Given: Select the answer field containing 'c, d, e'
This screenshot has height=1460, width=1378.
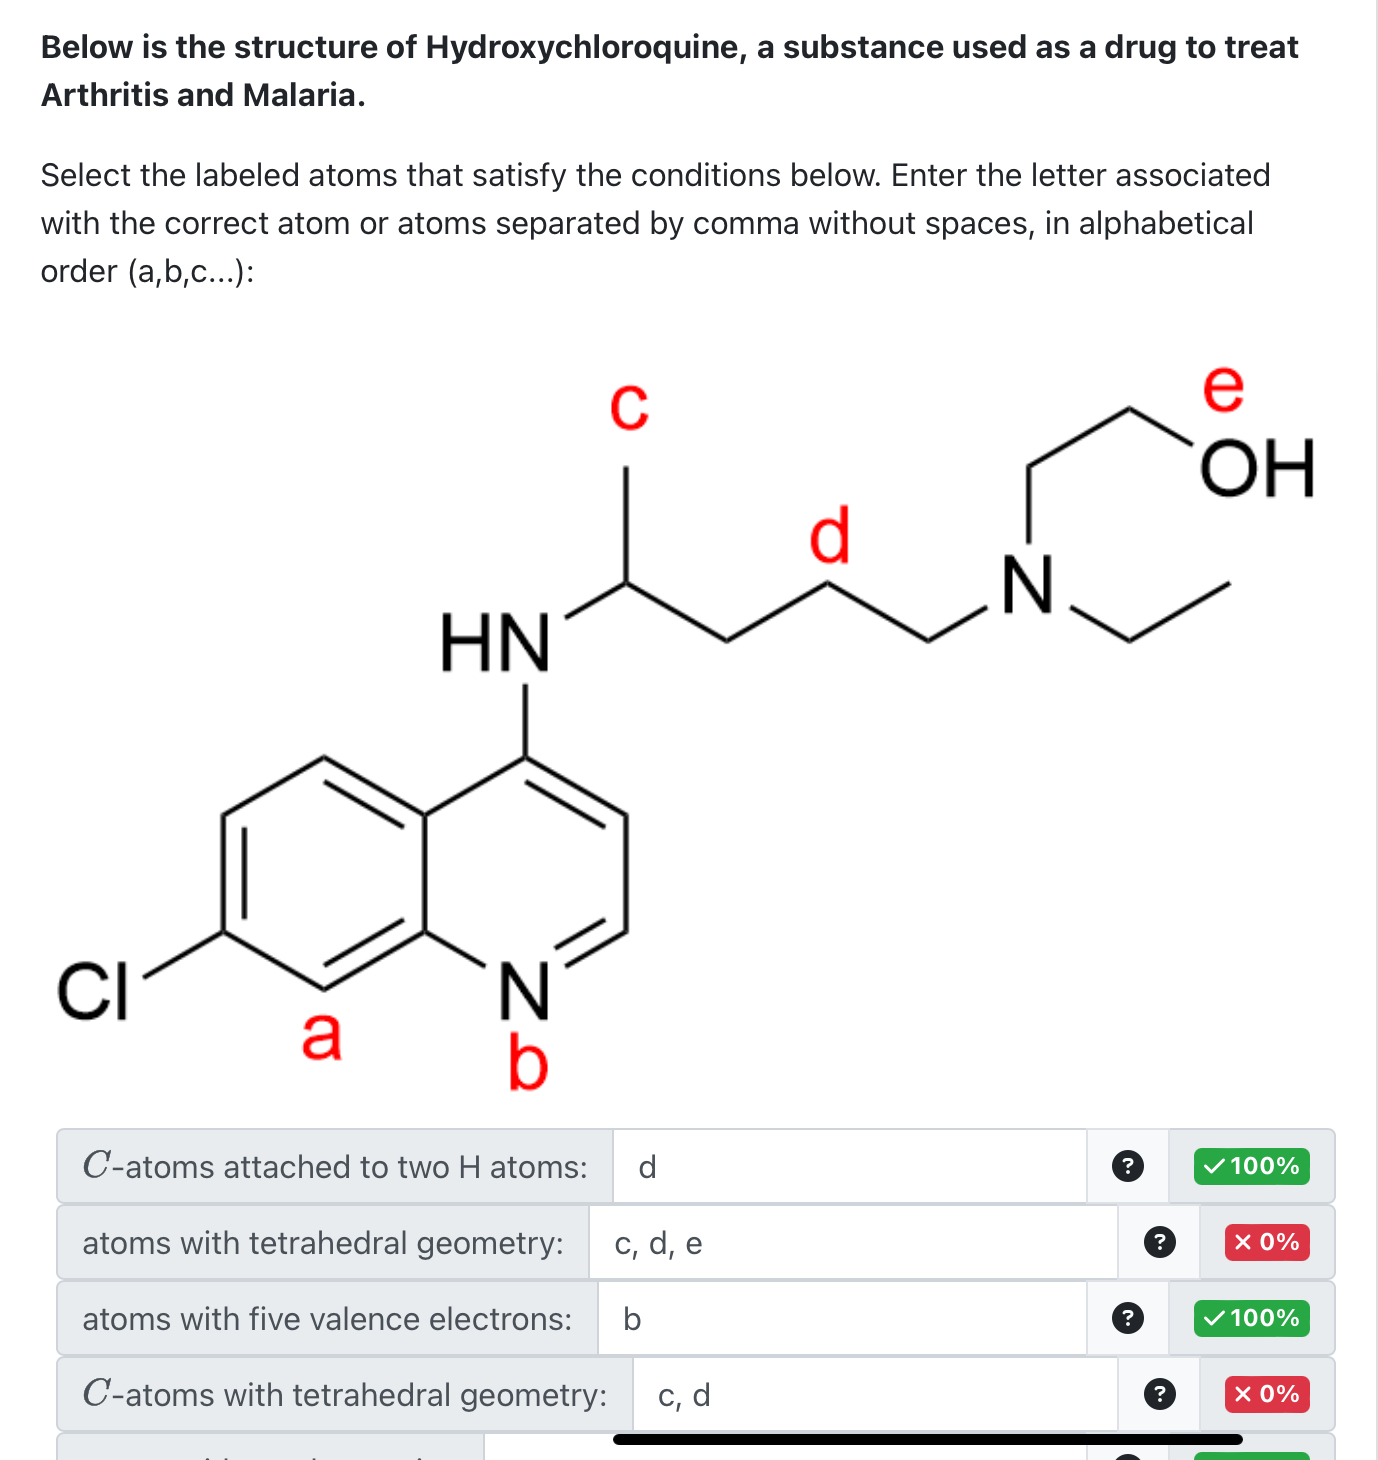Looking at the screenshot, I should (x=851, y=1243).
